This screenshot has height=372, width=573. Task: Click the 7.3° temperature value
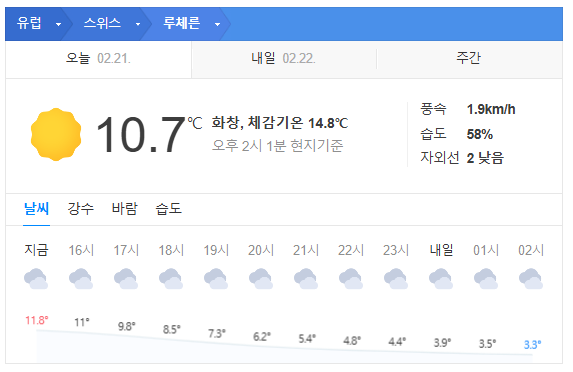pos(217,333)
